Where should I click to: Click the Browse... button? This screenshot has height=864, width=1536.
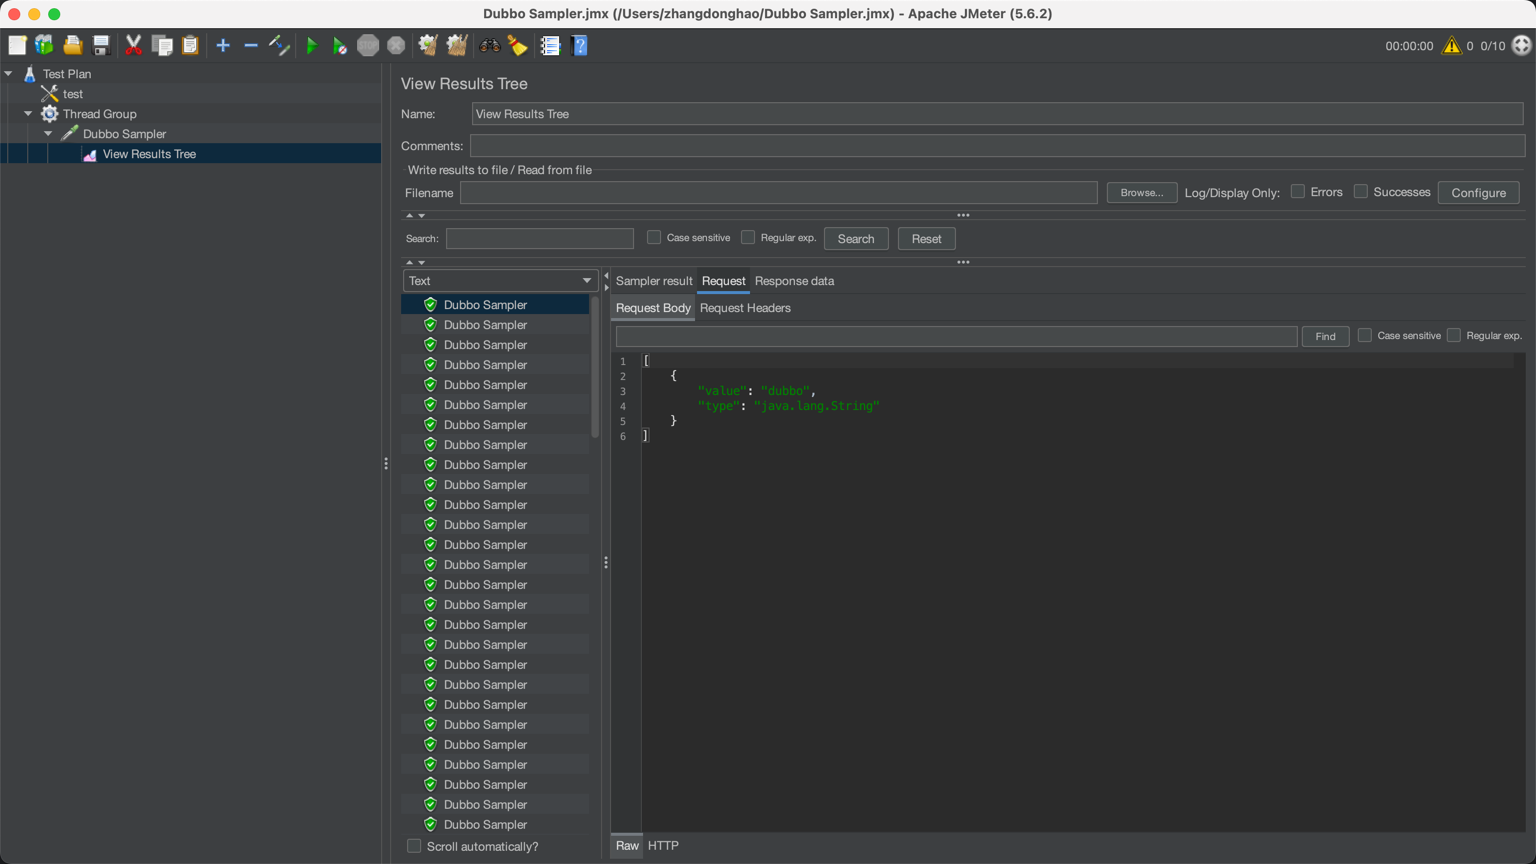[x=1142, y=193]
